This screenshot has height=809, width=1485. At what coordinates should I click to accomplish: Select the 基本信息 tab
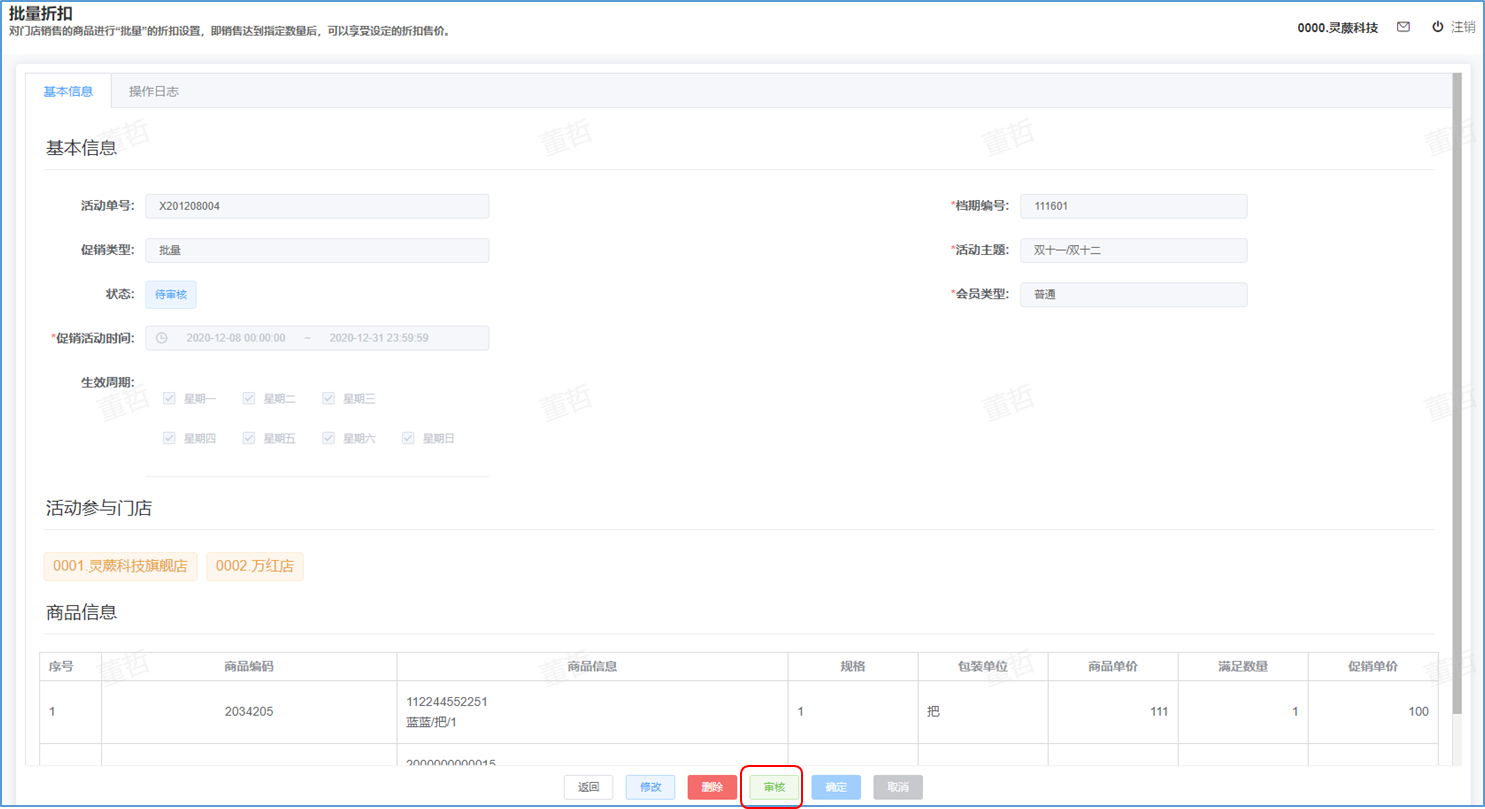68,91
